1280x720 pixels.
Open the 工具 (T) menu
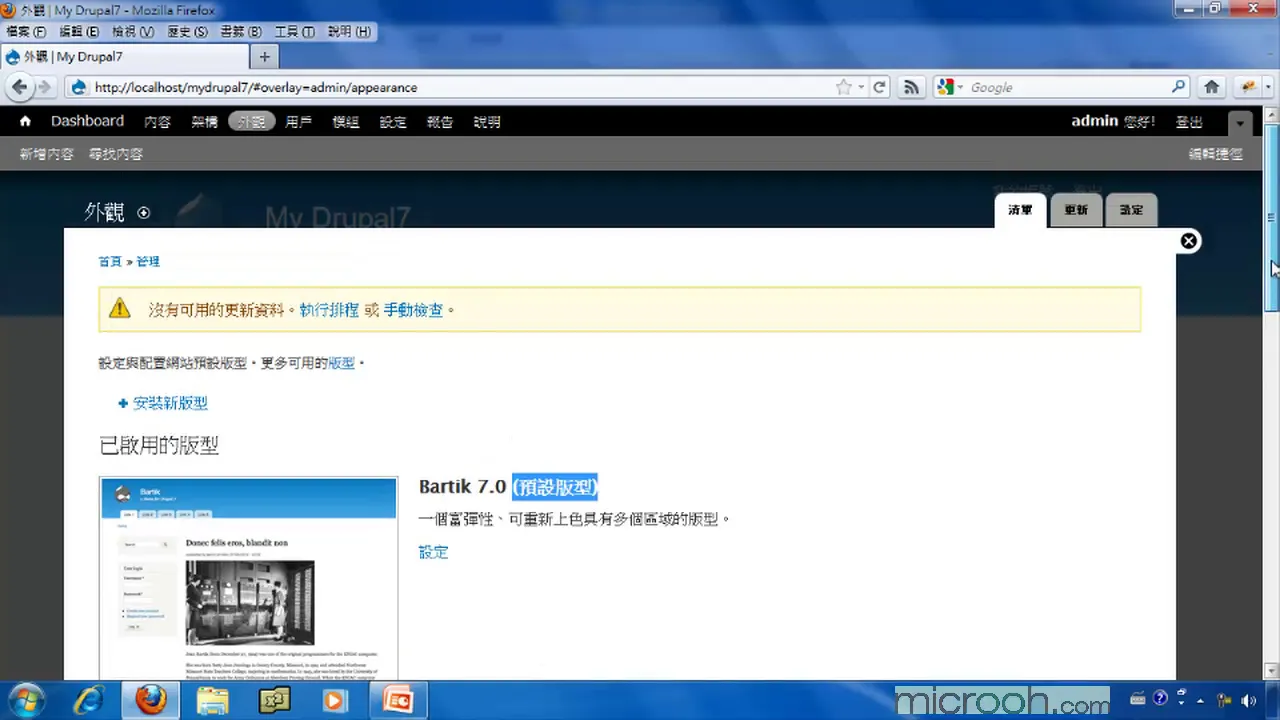point(294,32)
